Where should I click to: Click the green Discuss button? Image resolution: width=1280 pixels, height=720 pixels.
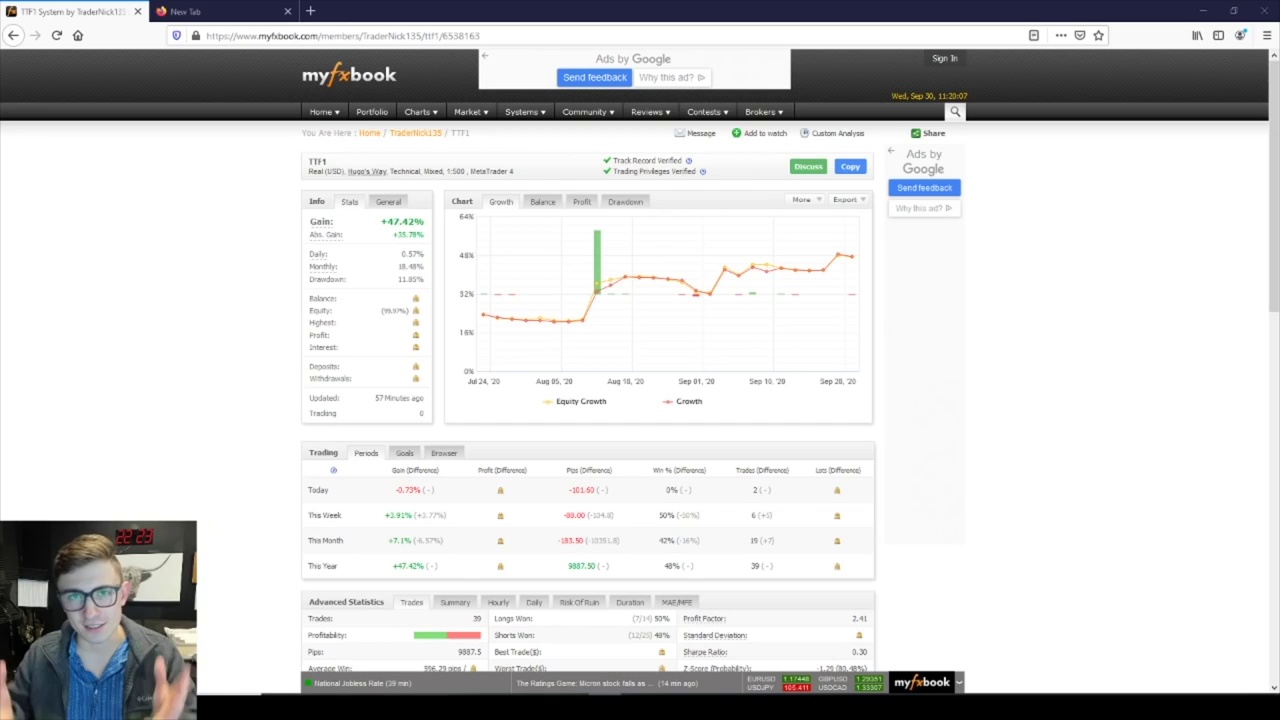click(x=808, y=167)
